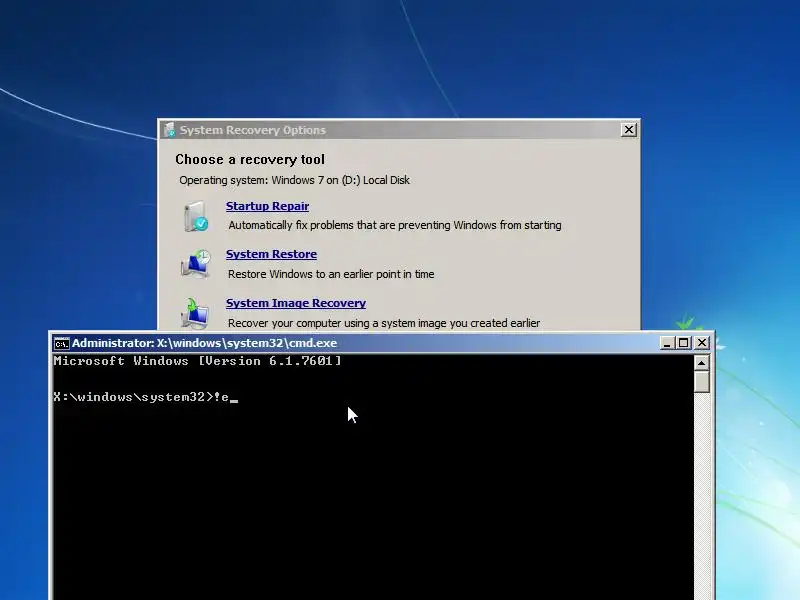The width and height of the screenshot is (800, 600).
Task: Click the System Image Recovery icon
Action: 195,314
